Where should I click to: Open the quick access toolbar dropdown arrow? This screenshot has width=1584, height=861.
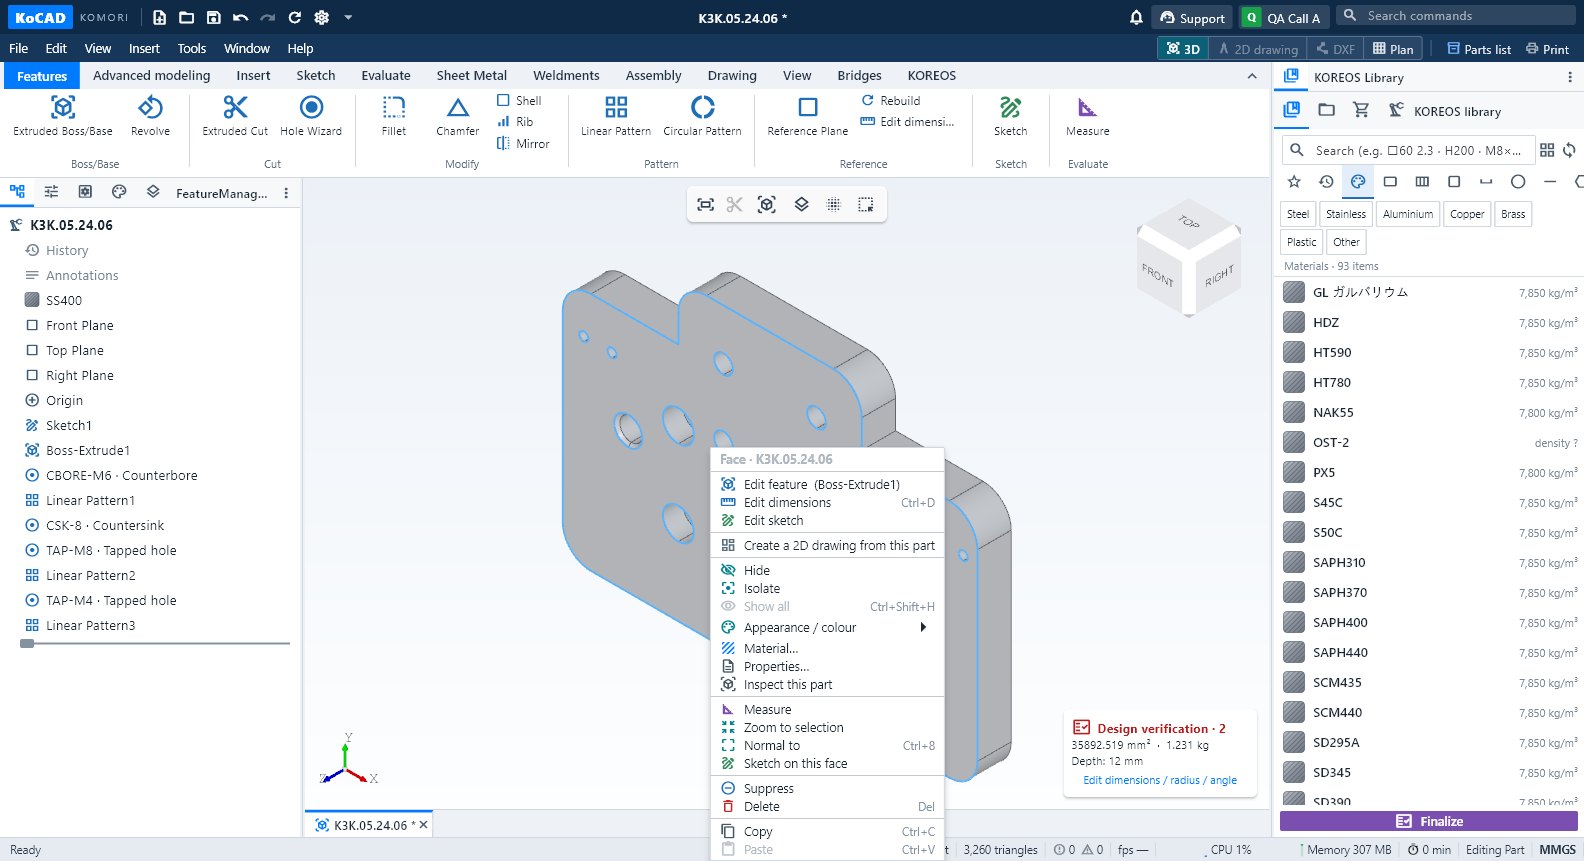pos(348,17)
